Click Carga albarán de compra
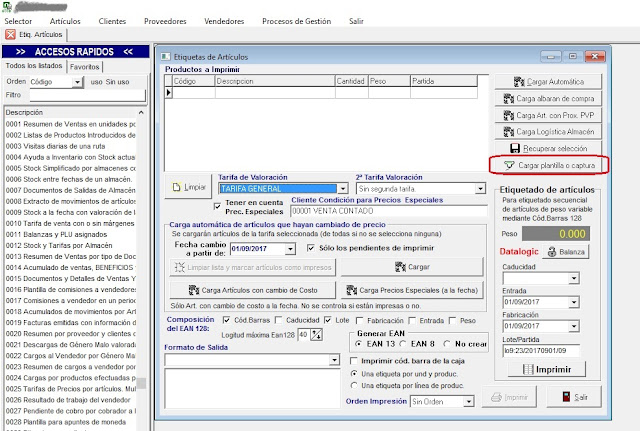This screenshot has width=640, height=431. tap(549, 99)
